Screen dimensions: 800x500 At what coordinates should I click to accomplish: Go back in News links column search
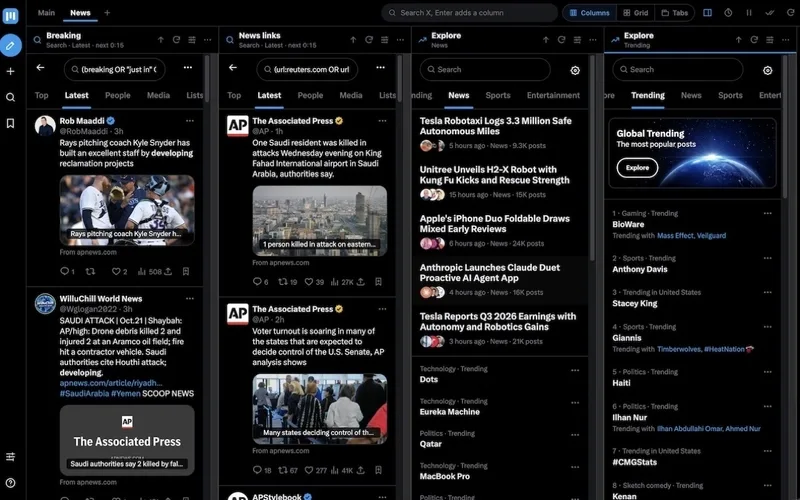pos(233,67)
